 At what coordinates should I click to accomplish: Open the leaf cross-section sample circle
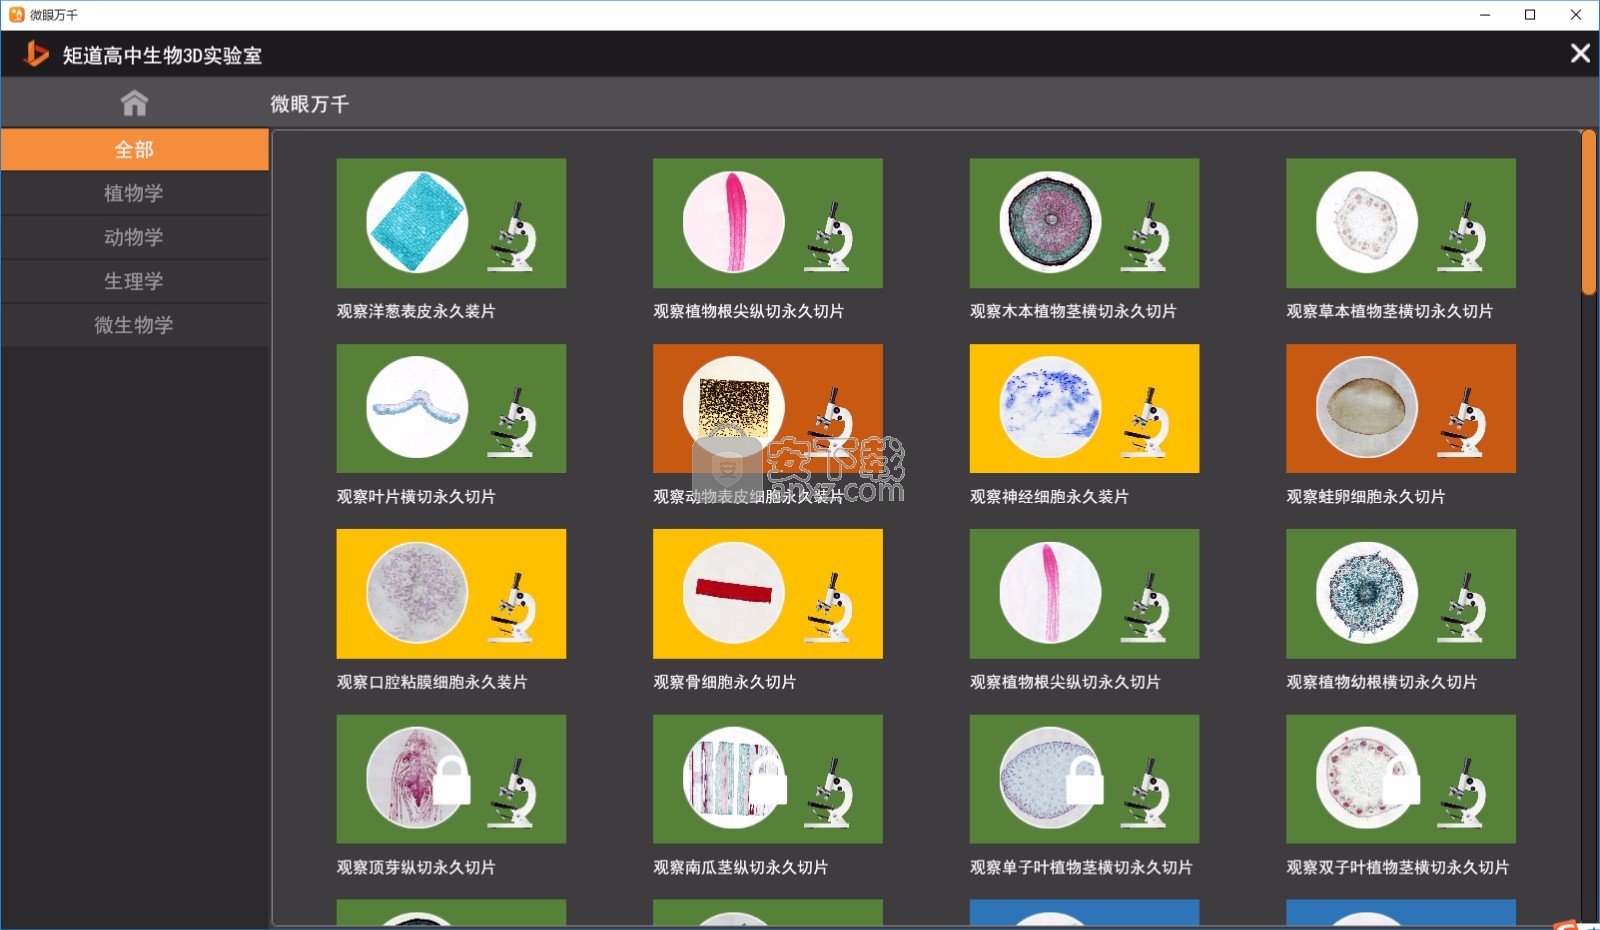(x=417, y=407)
